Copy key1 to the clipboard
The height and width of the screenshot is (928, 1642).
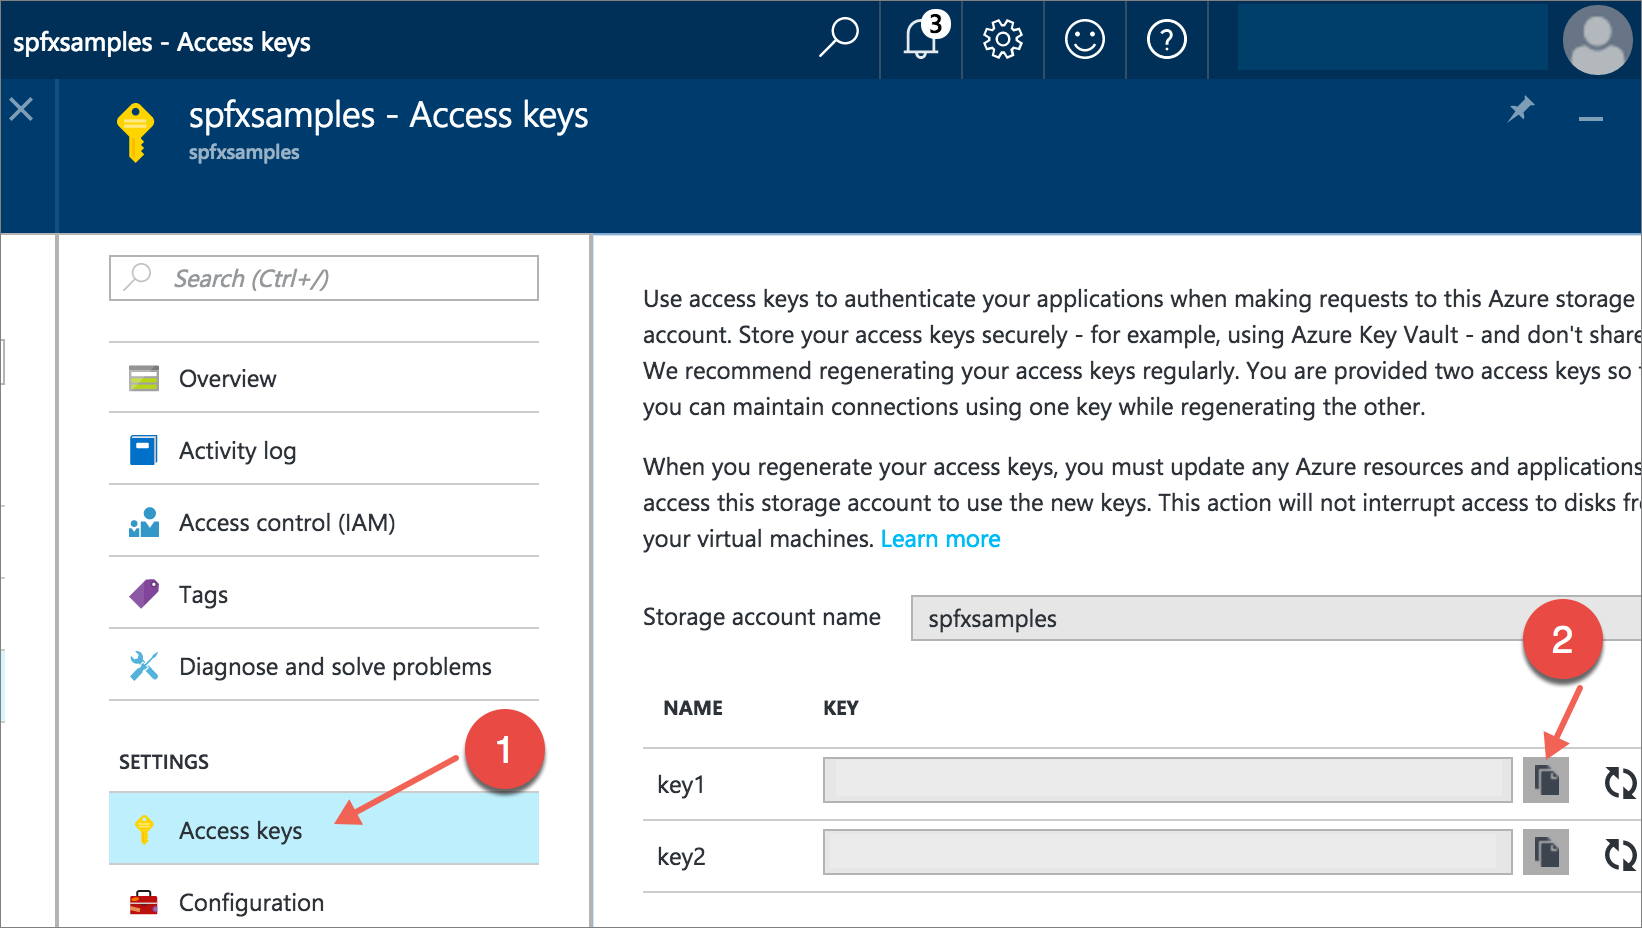pyautogui.click(x=1546, y=780)
